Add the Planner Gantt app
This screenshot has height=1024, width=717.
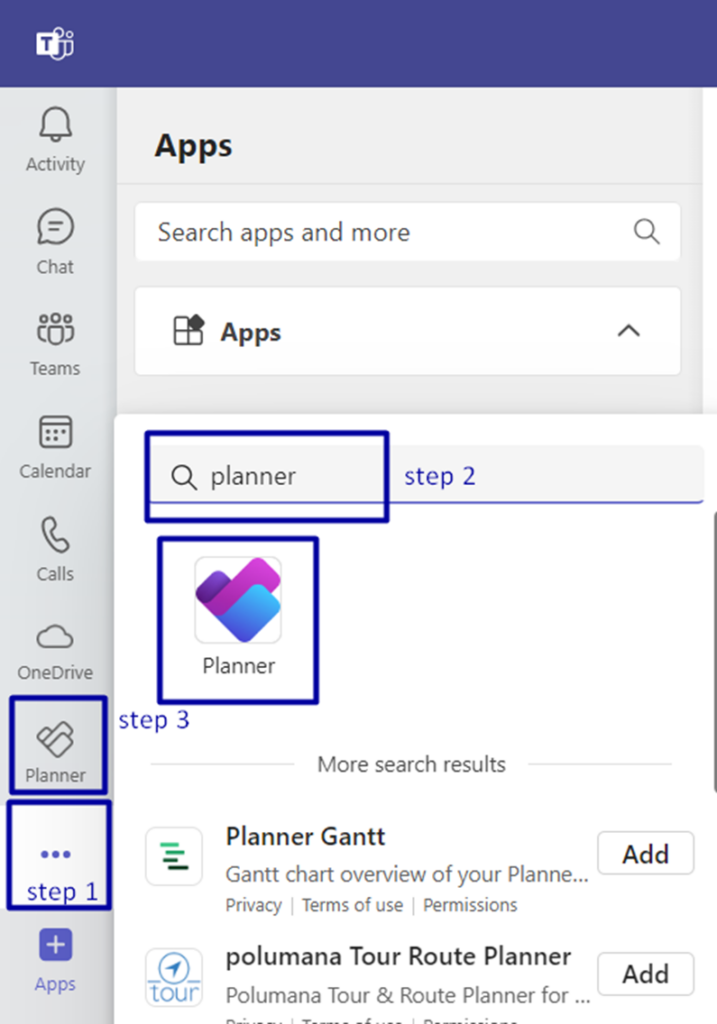tap(645, 853)
